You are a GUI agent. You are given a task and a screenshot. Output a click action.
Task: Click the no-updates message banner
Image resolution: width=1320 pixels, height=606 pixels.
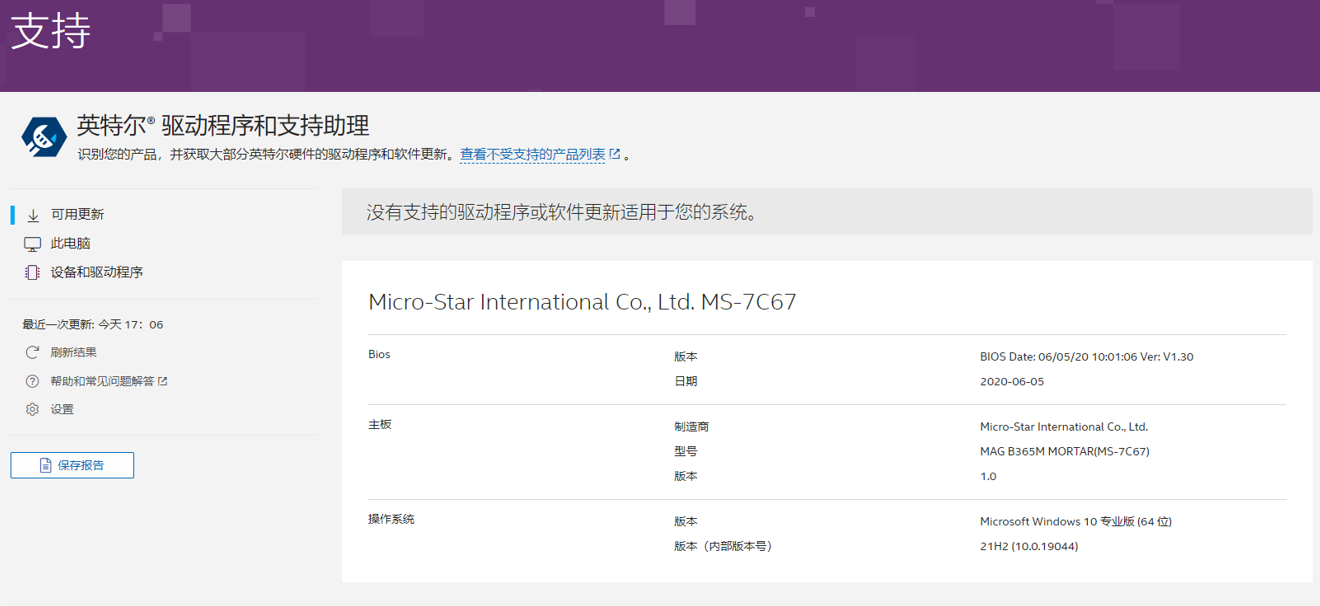click(x=827, y=212)
